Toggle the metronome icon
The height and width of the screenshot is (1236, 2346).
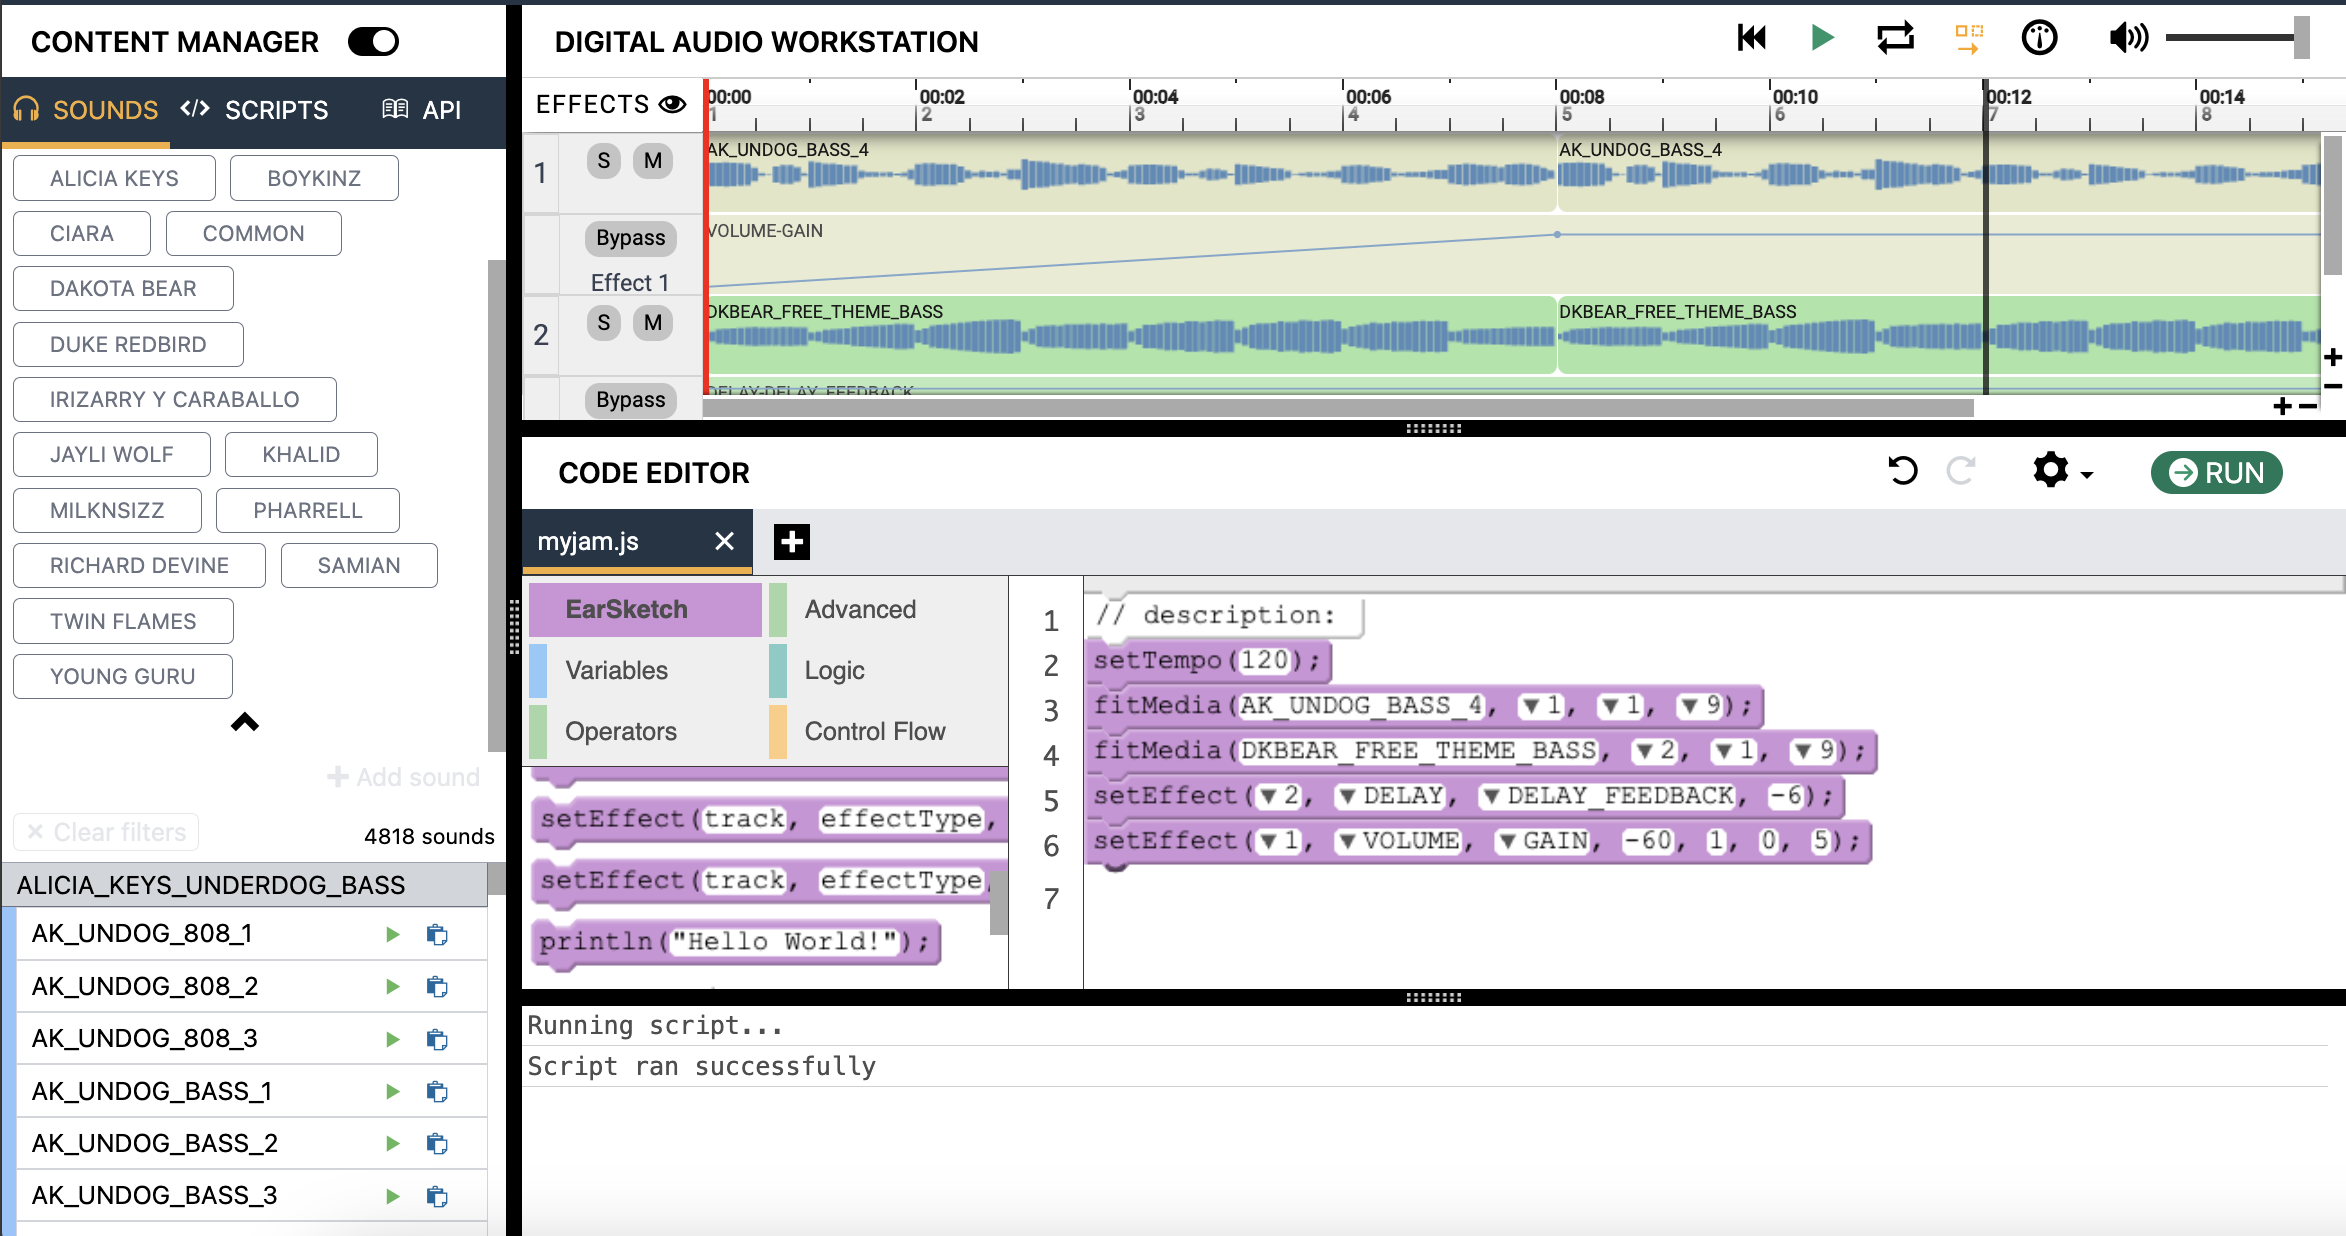(2039, 38)
